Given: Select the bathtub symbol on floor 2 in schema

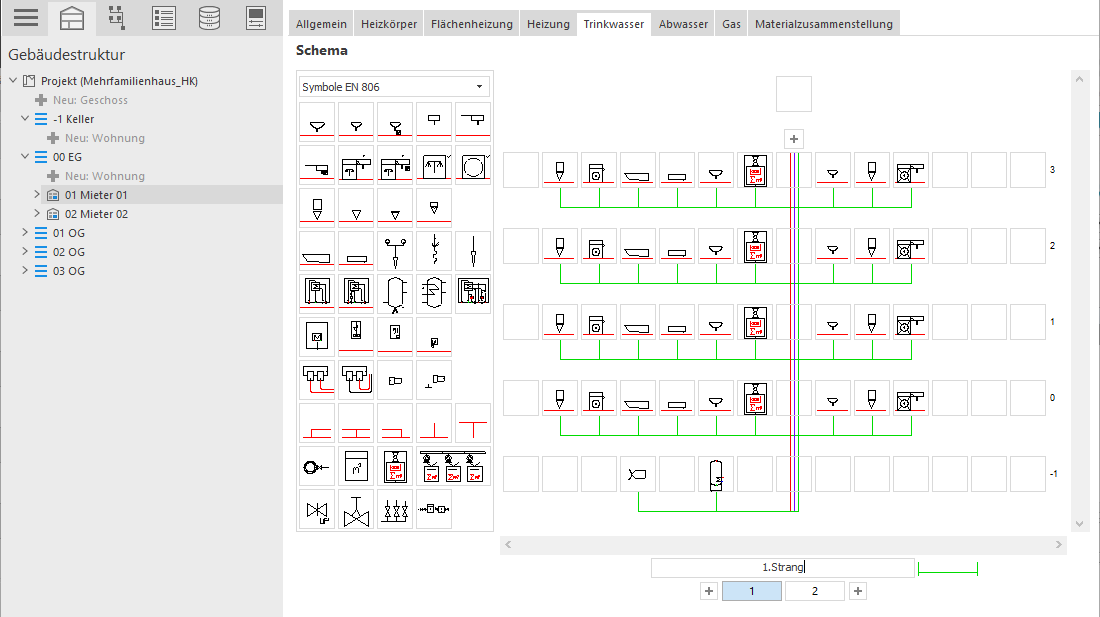Looking at the screenshot, I should click(638, 246).
